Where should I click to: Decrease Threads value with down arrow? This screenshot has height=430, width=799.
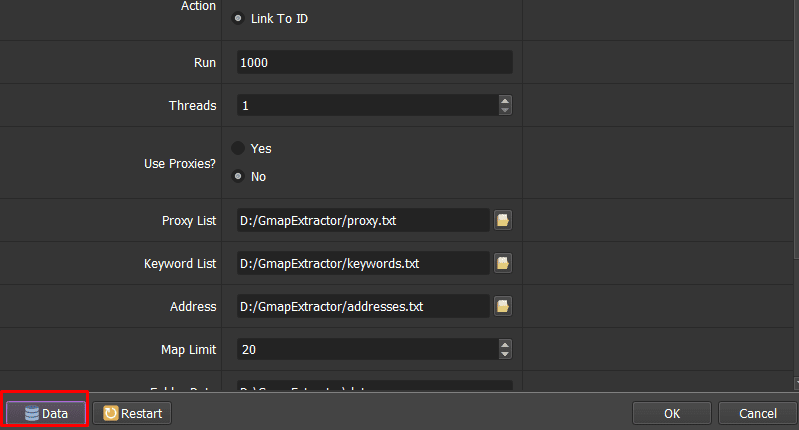coord(505,110)
